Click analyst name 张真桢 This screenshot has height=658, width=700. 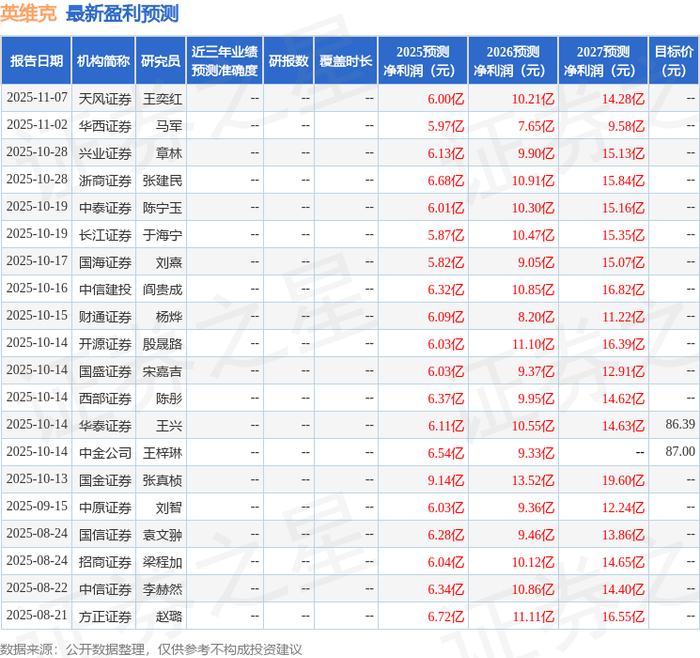point(162,480)
